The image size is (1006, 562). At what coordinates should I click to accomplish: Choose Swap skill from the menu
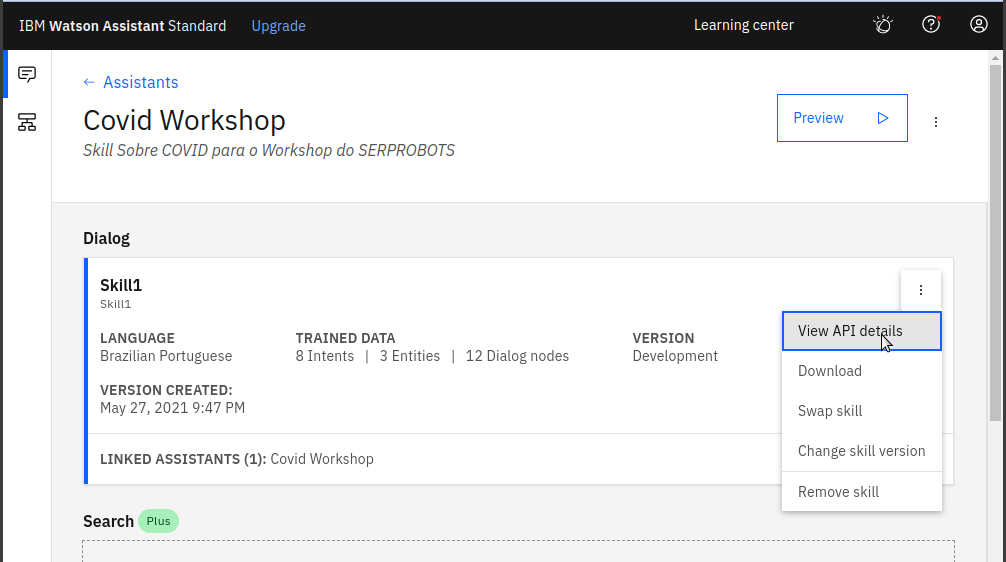coord(862,411)
